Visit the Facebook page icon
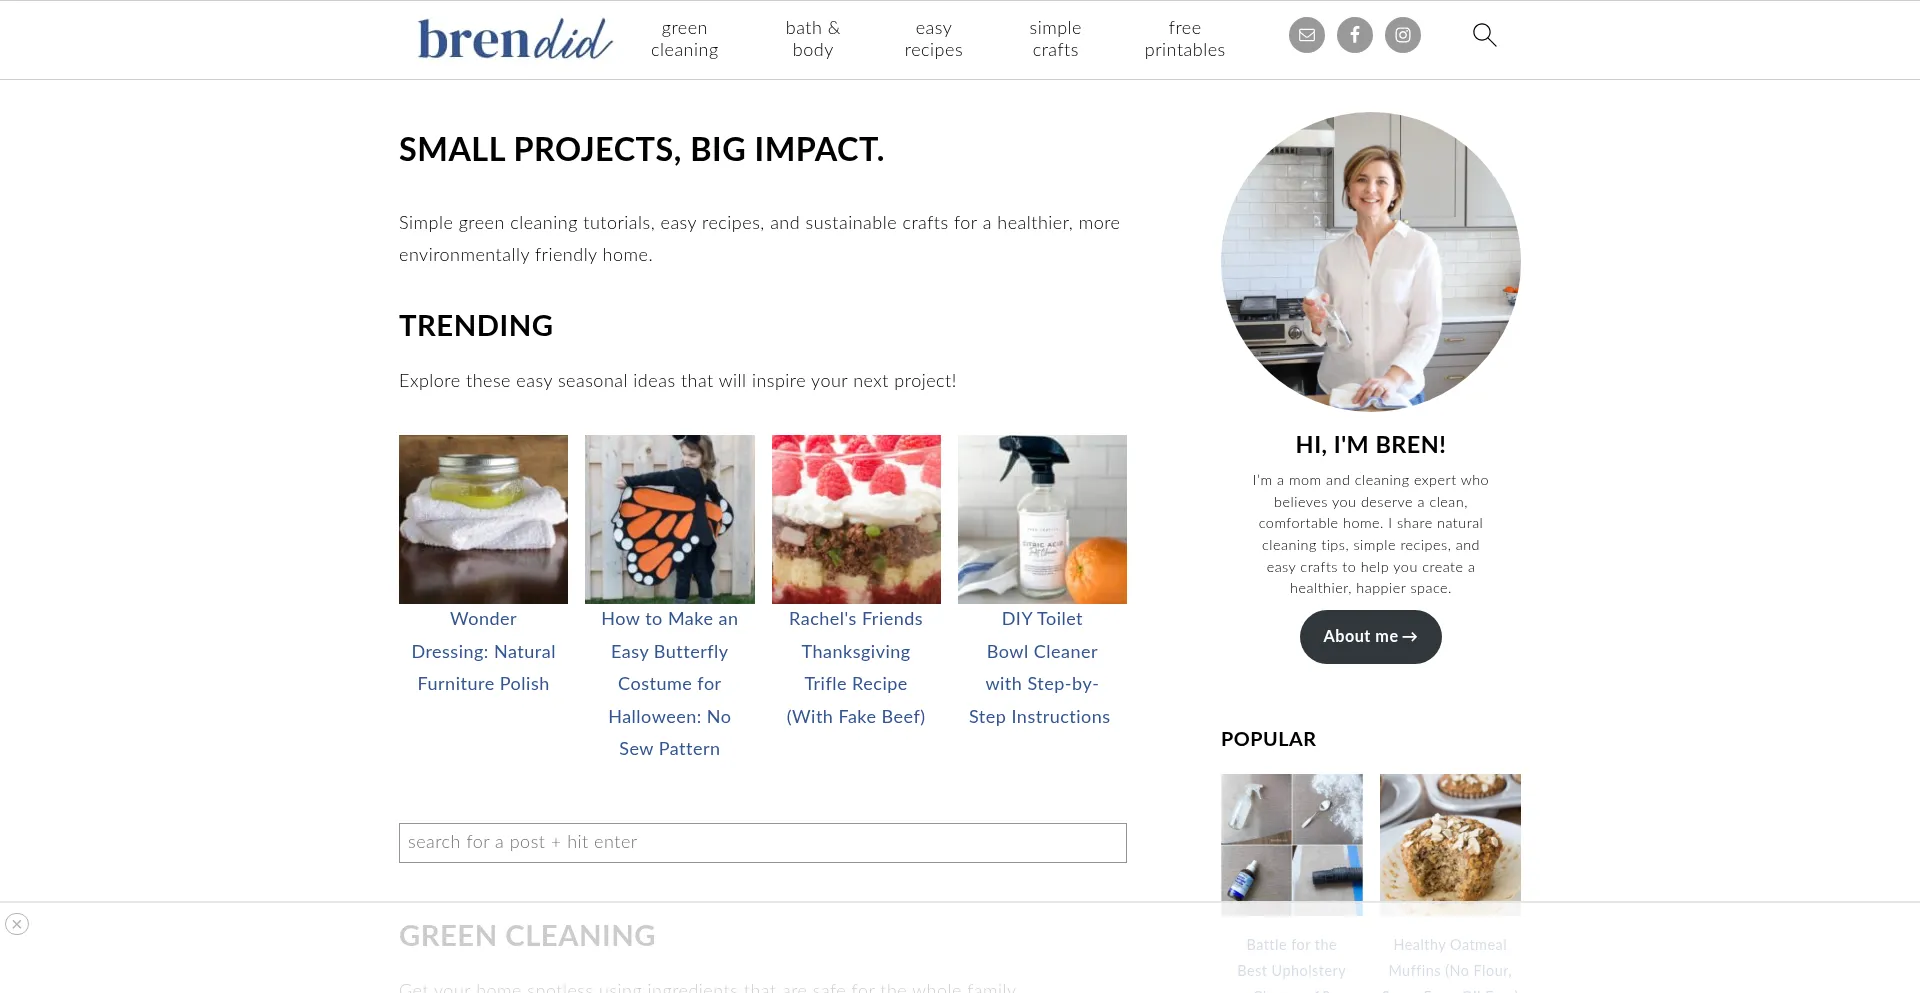The width and height of the screenshot is (1920, 993). (1355, 35)
